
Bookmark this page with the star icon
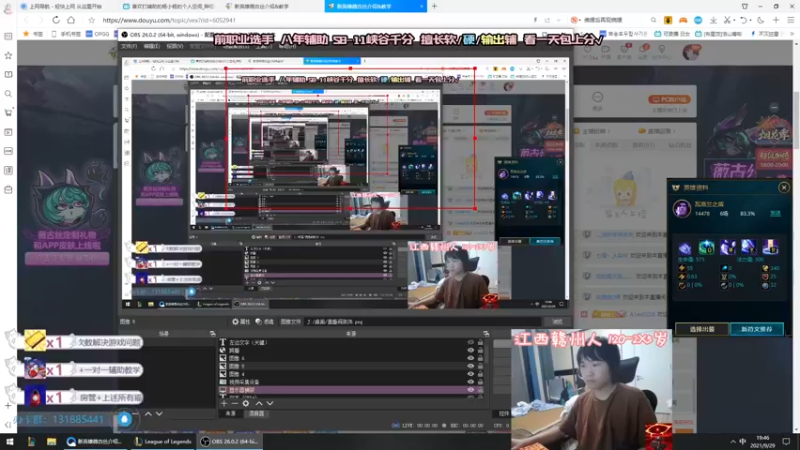pyautogui.click(x=91, y=20)
